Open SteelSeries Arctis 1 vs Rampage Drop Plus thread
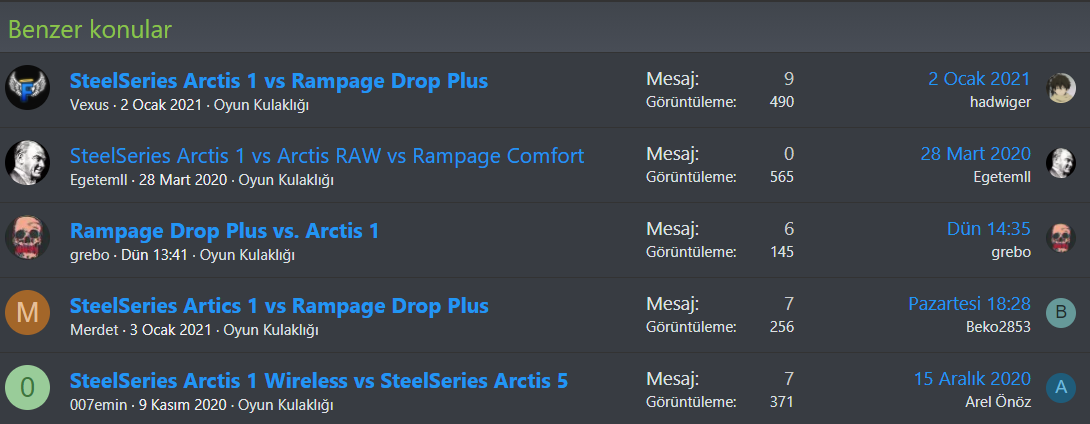This screenshot has width=1090, height=424. [279, 80]
